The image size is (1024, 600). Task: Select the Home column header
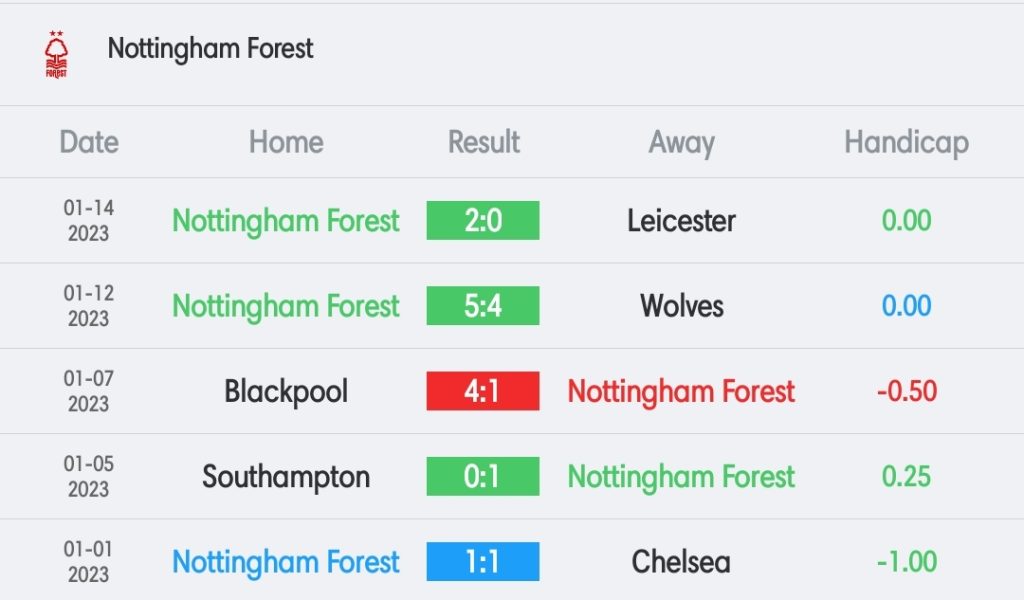[x=286, y=142]
